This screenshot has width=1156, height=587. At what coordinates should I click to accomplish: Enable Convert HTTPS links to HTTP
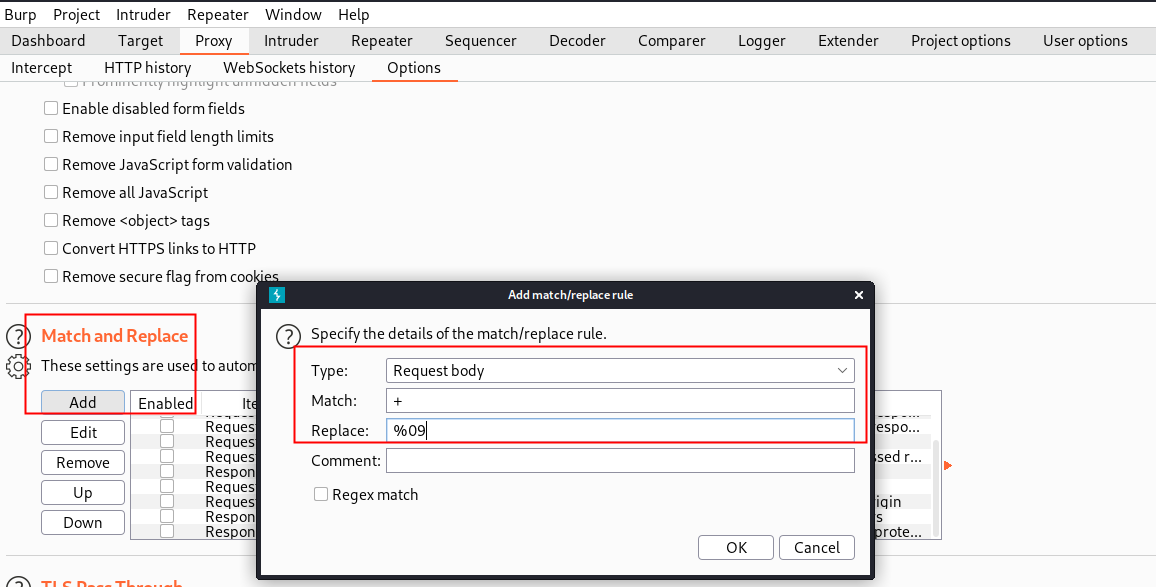[x=51, y=249]
